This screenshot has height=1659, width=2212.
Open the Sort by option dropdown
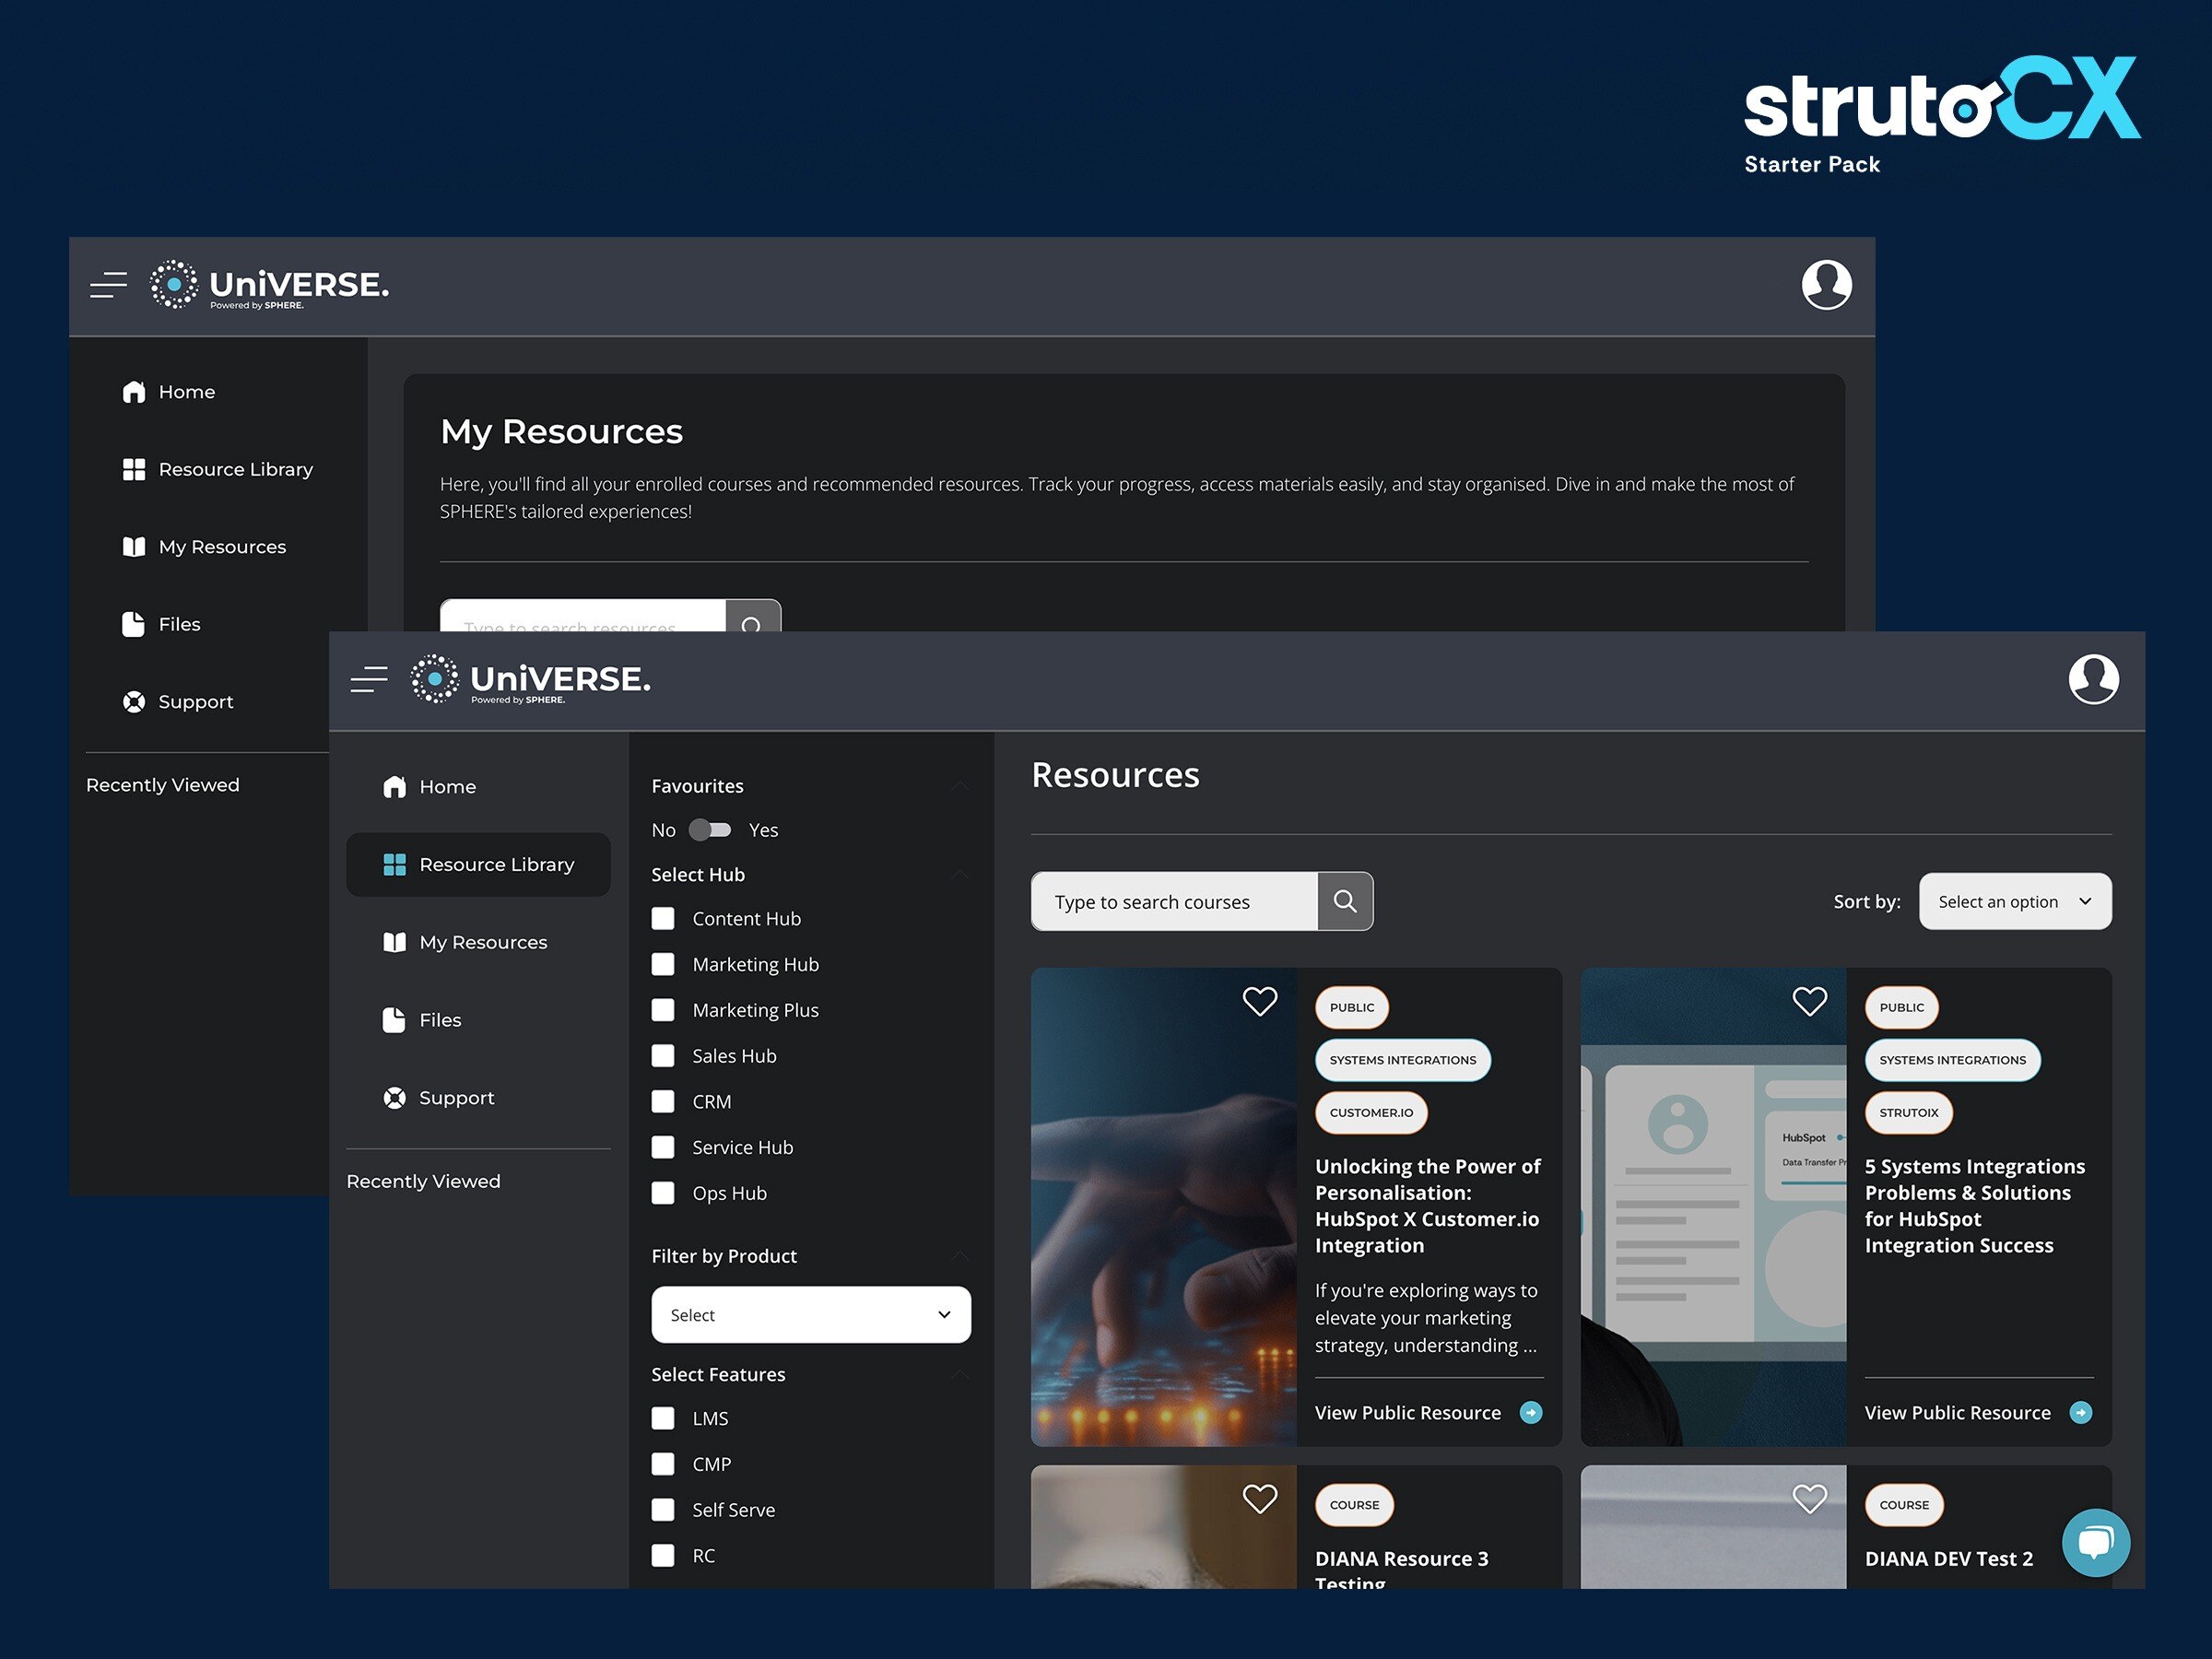coord(2014,901)
